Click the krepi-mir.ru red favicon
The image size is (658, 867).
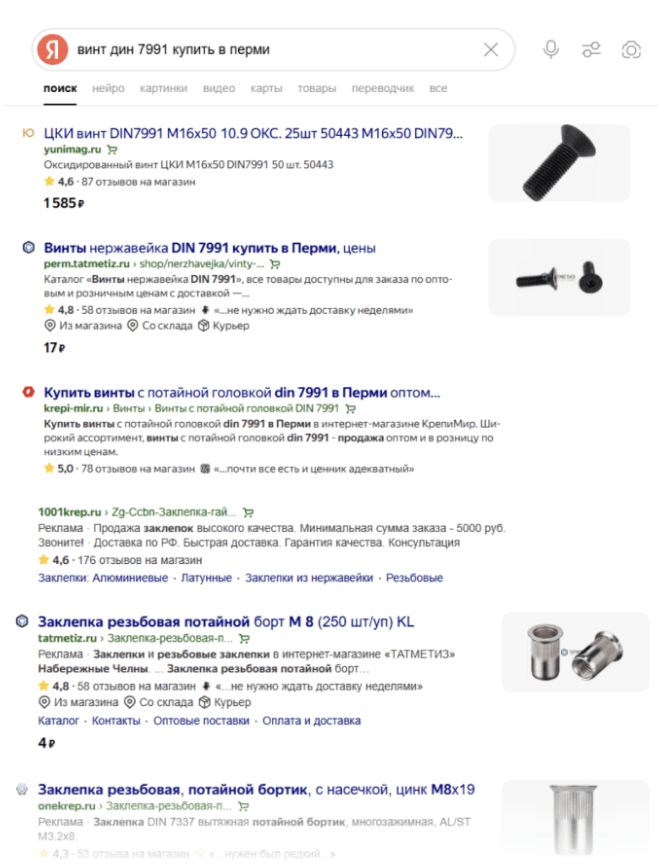point(28,392)
